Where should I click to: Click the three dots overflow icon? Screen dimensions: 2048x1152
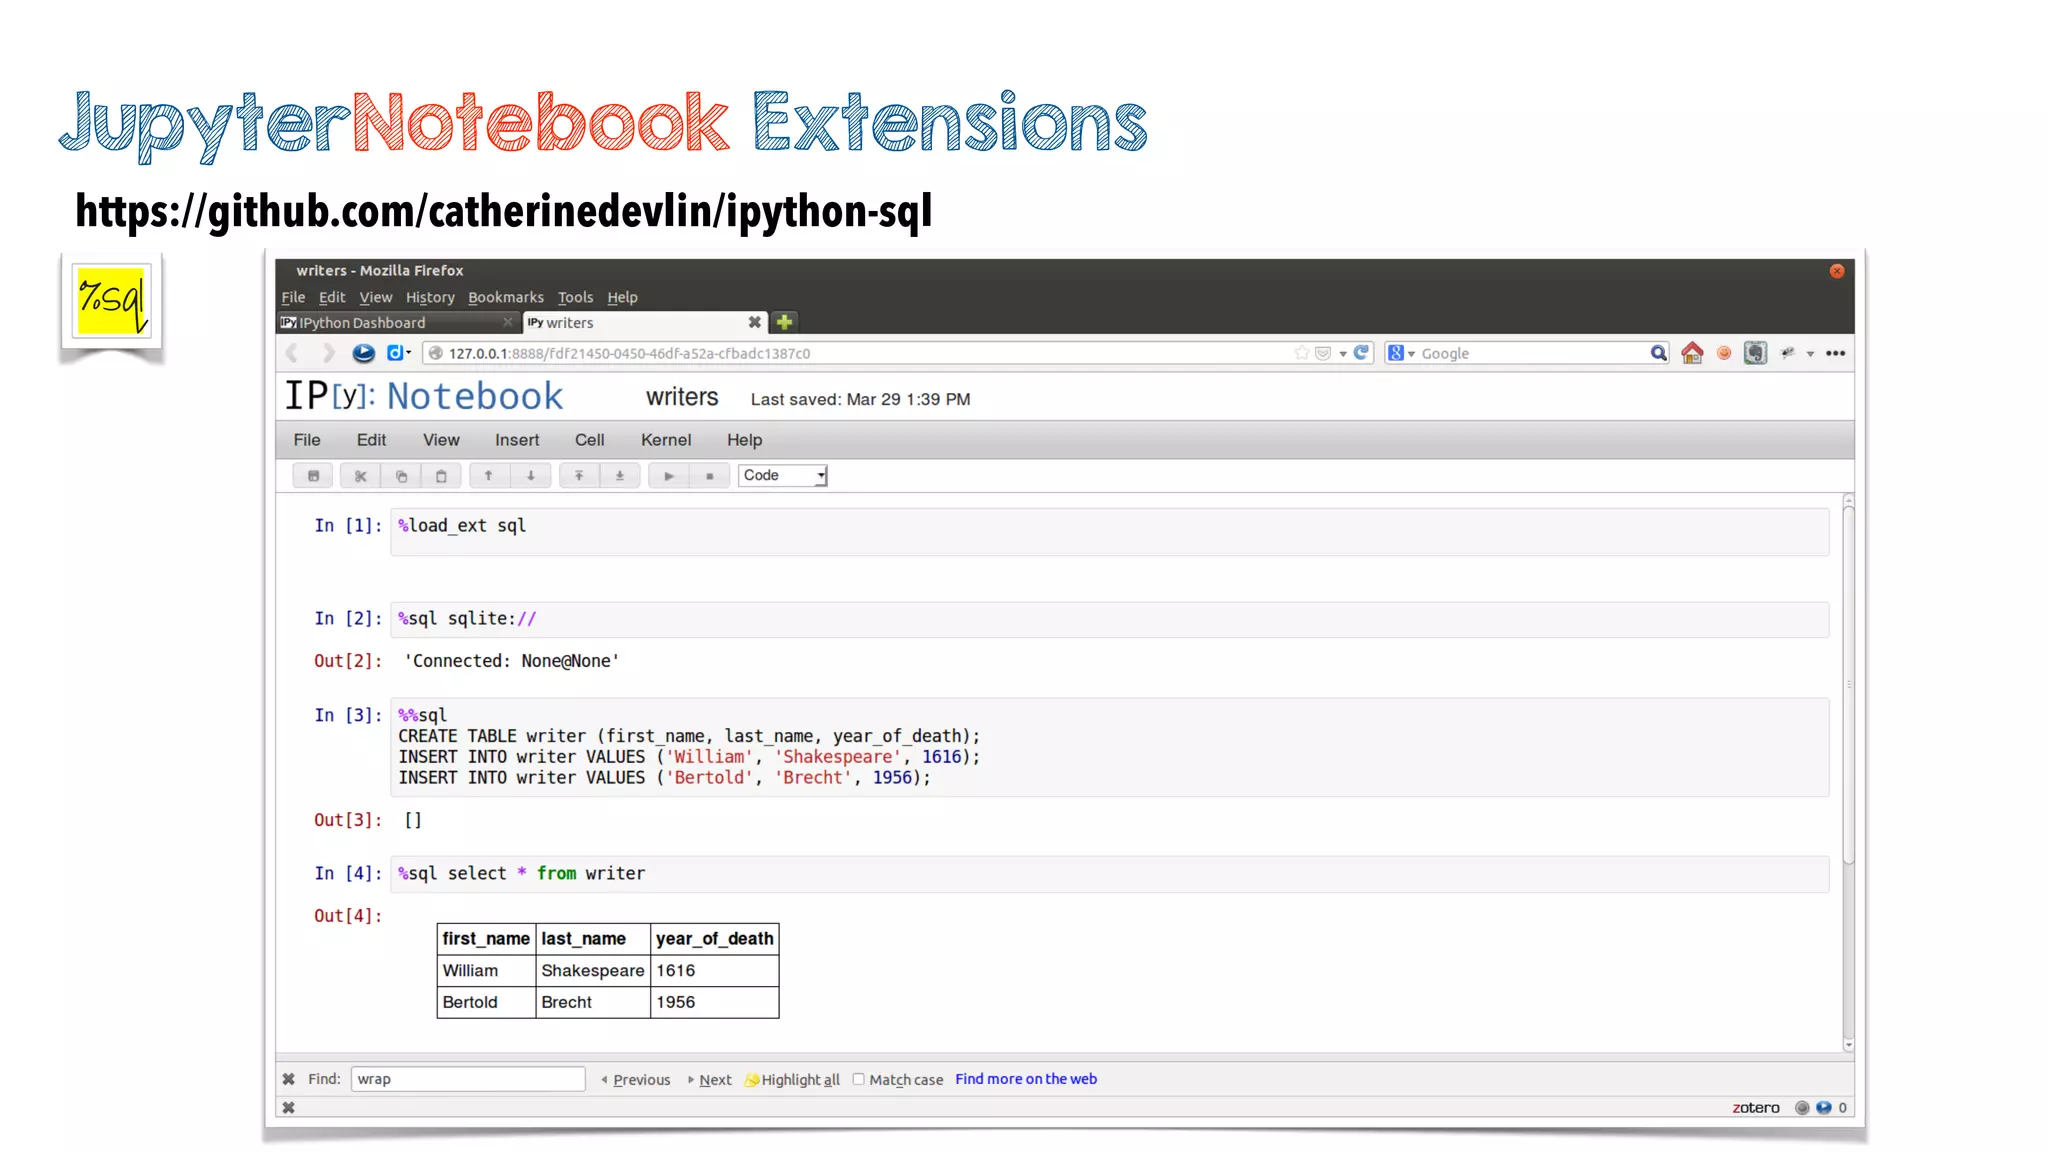pyautogui.click(x=1836, y=353)
